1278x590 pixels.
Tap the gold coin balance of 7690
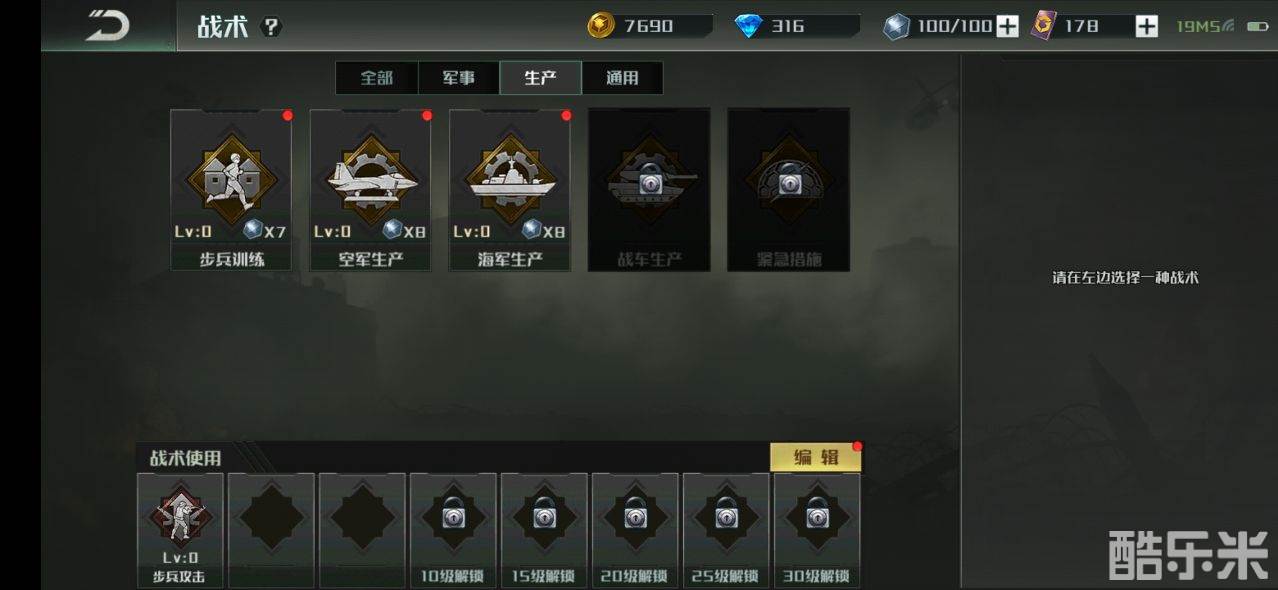click(x=650, y=26)
